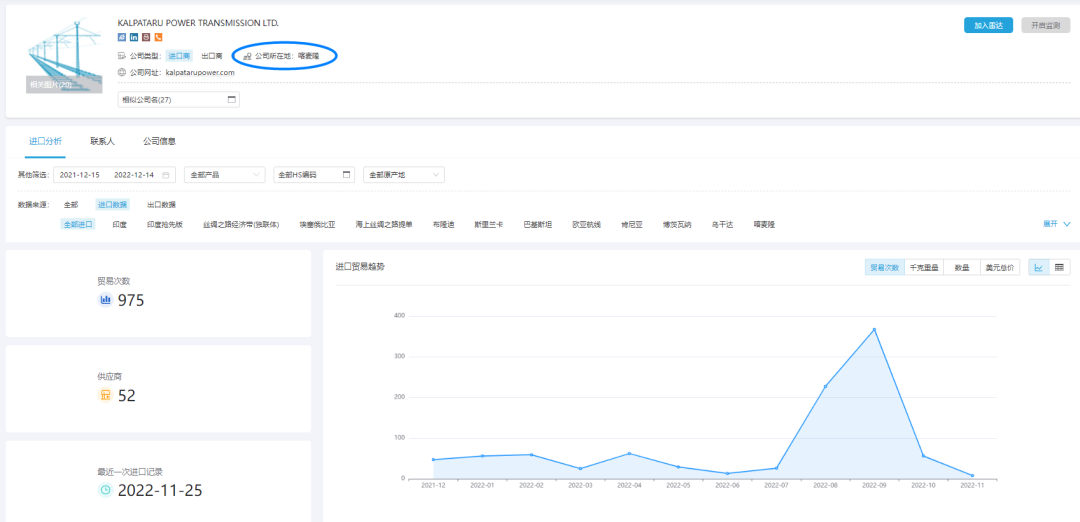Switch chart to table view icon
This screenshot has width=1080, height=522.
(1059, 268)
